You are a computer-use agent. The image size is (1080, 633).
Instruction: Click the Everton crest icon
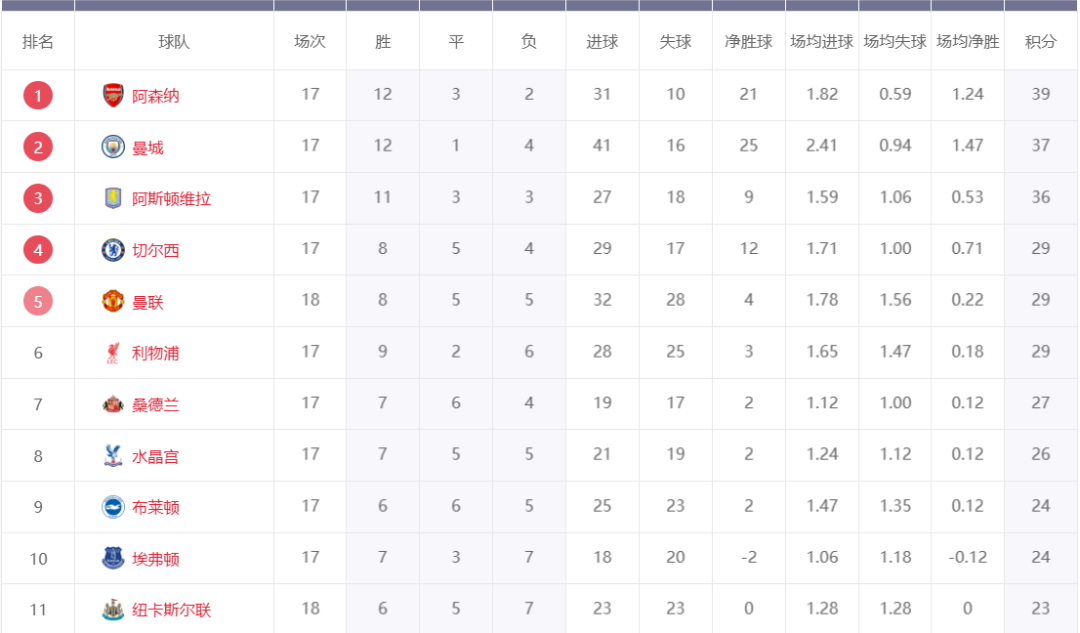coord(113,559)
